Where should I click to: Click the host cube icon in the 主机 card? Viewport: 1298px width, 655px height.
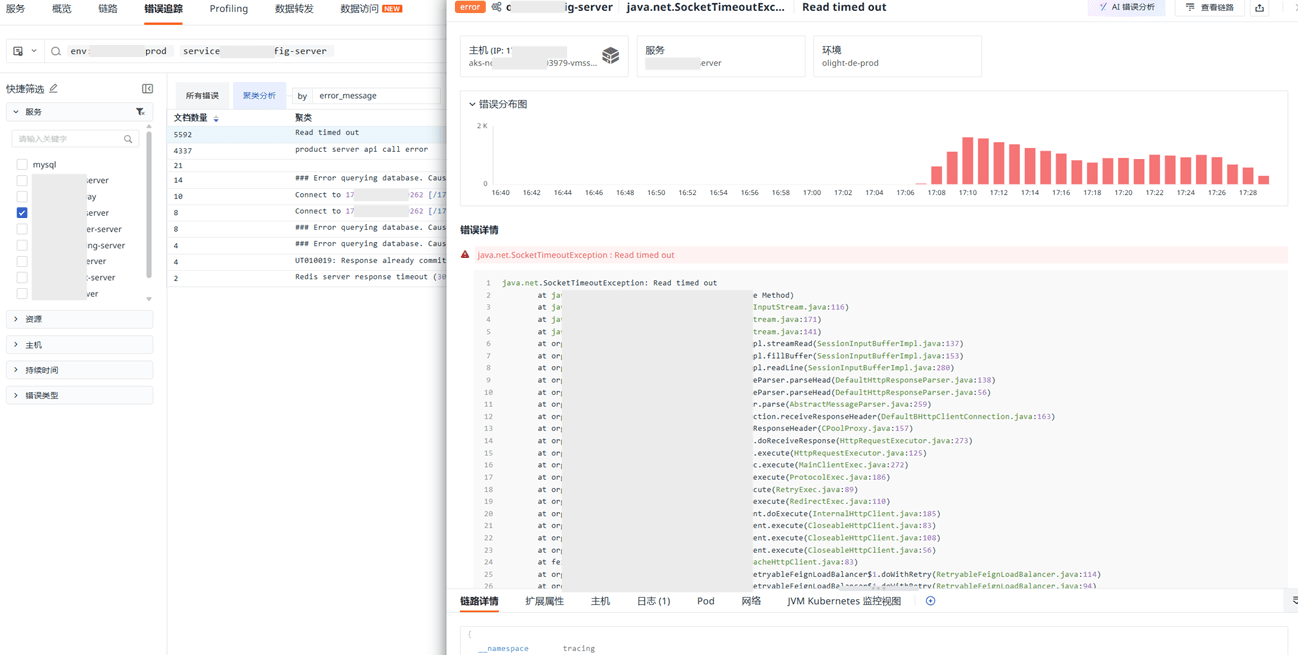pos(610,56)
